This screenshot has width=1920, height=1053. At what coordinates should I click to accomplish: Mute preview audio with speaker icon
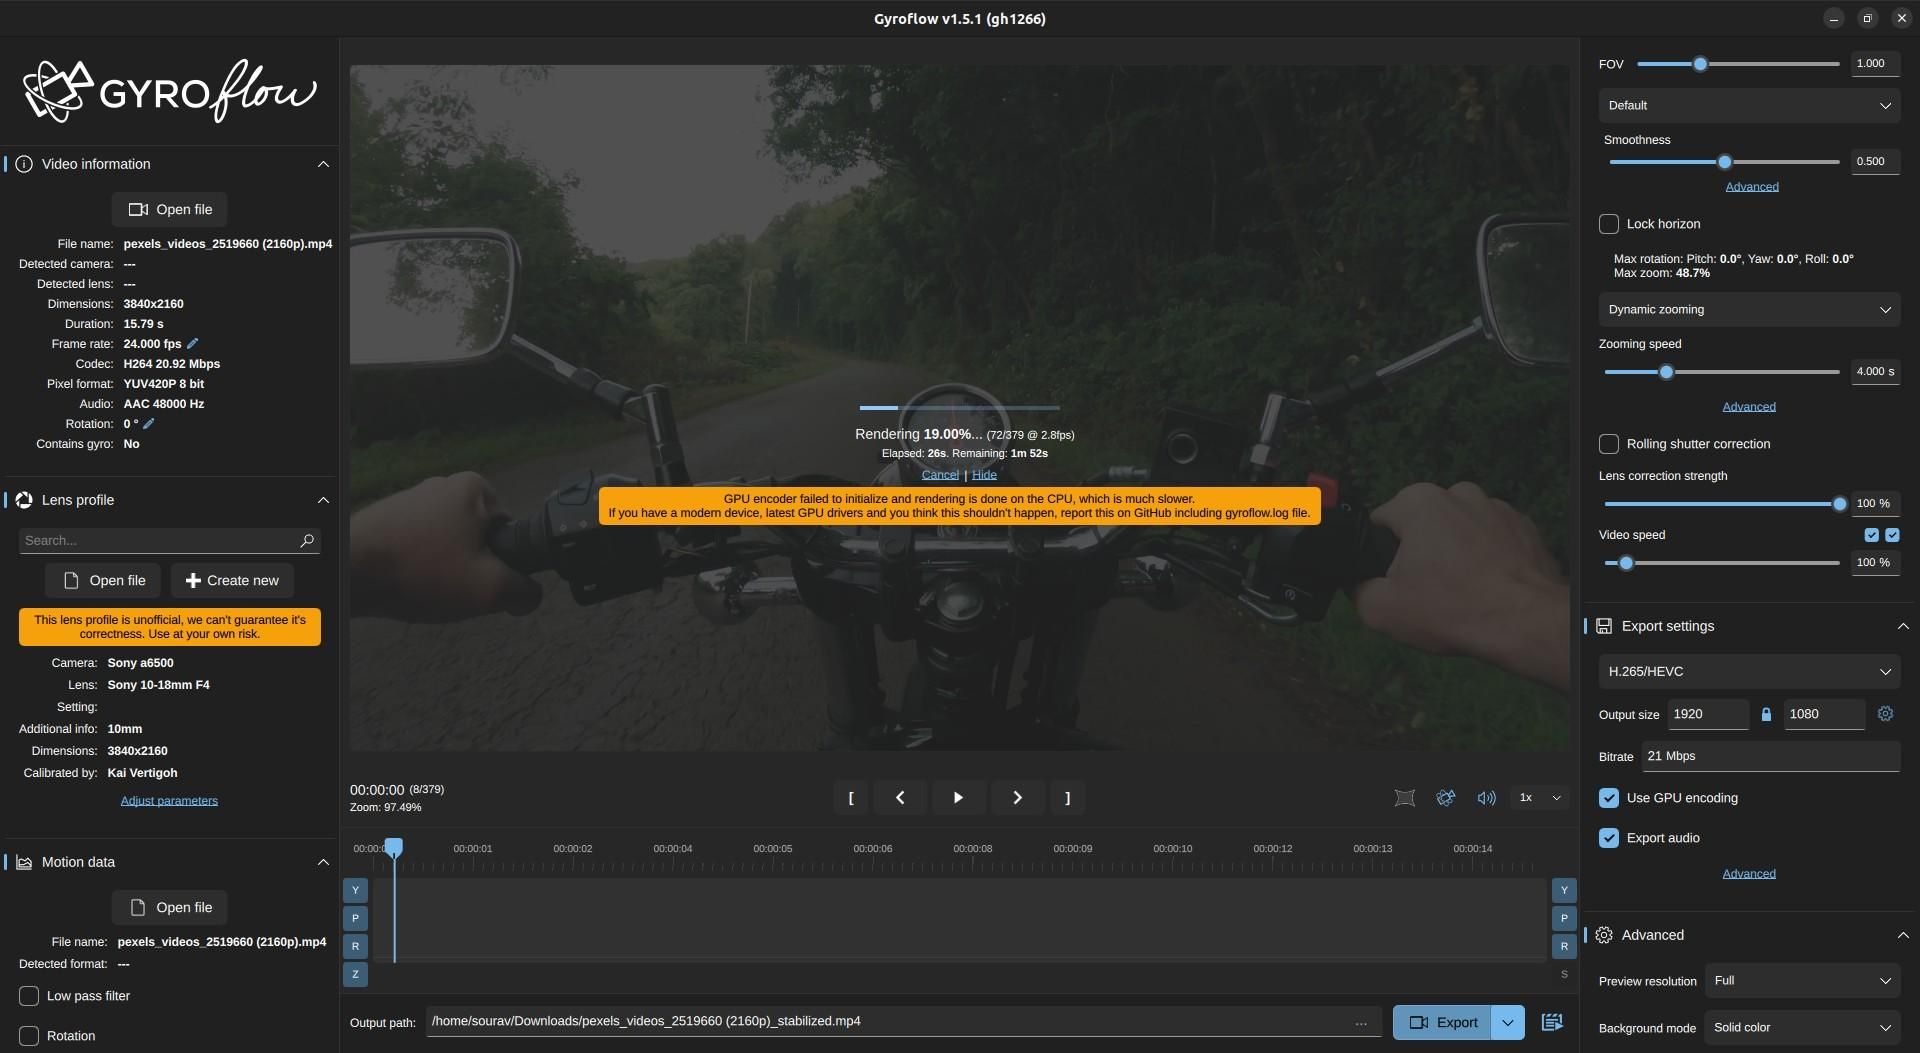pos(1486,798)
